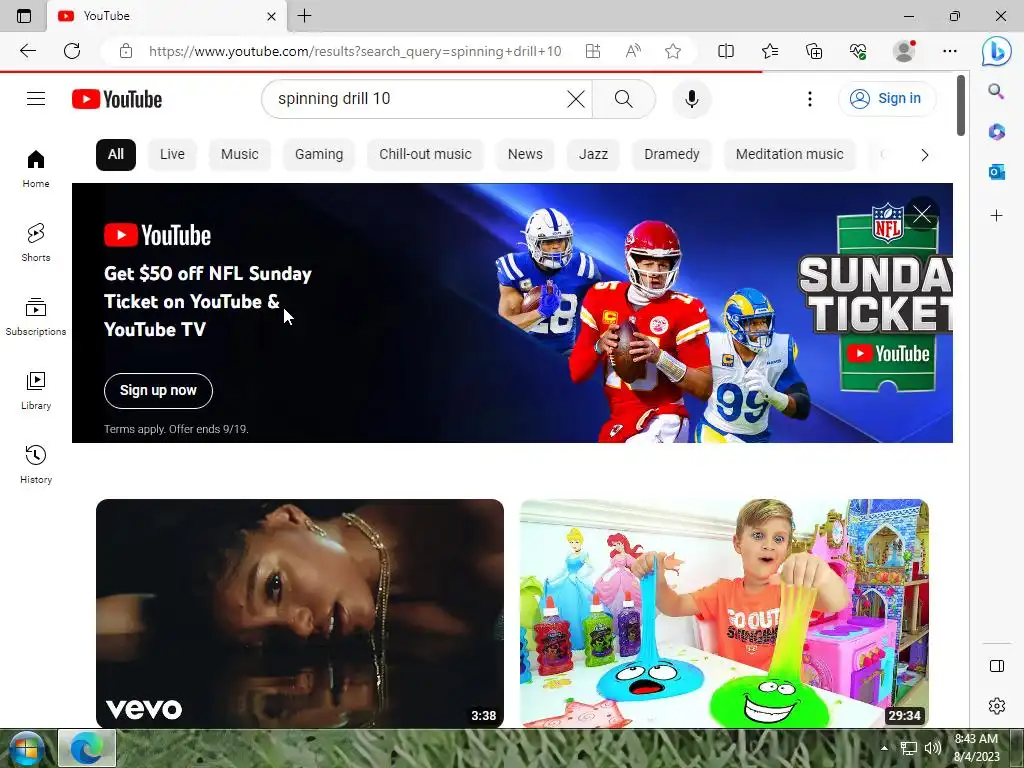Open Microsoft 365 sidebar icon
The height and width of the screenshot is (768, 1024).
pyautogui.click(x=996, y=132)
